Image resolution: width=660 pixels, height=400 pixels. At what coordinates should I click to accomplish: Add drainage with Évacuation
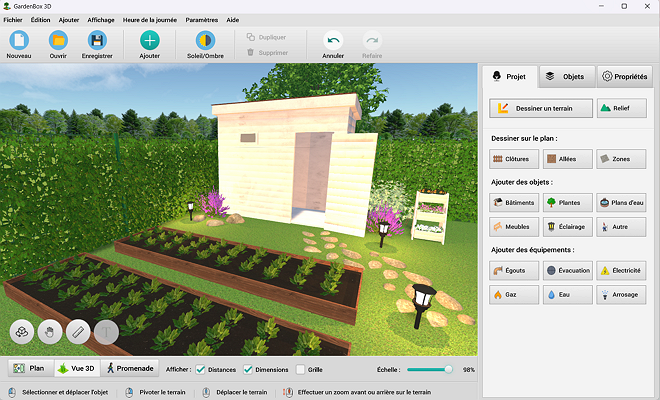(x=567, y=270)
